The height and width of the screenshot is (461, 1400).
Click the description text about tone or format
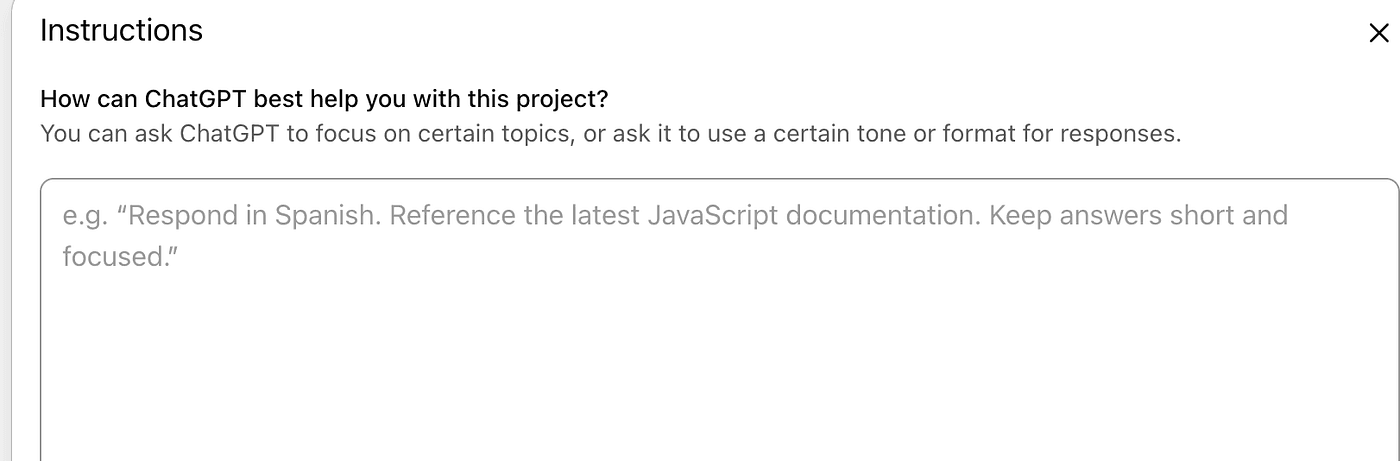[x=610, y=133]
